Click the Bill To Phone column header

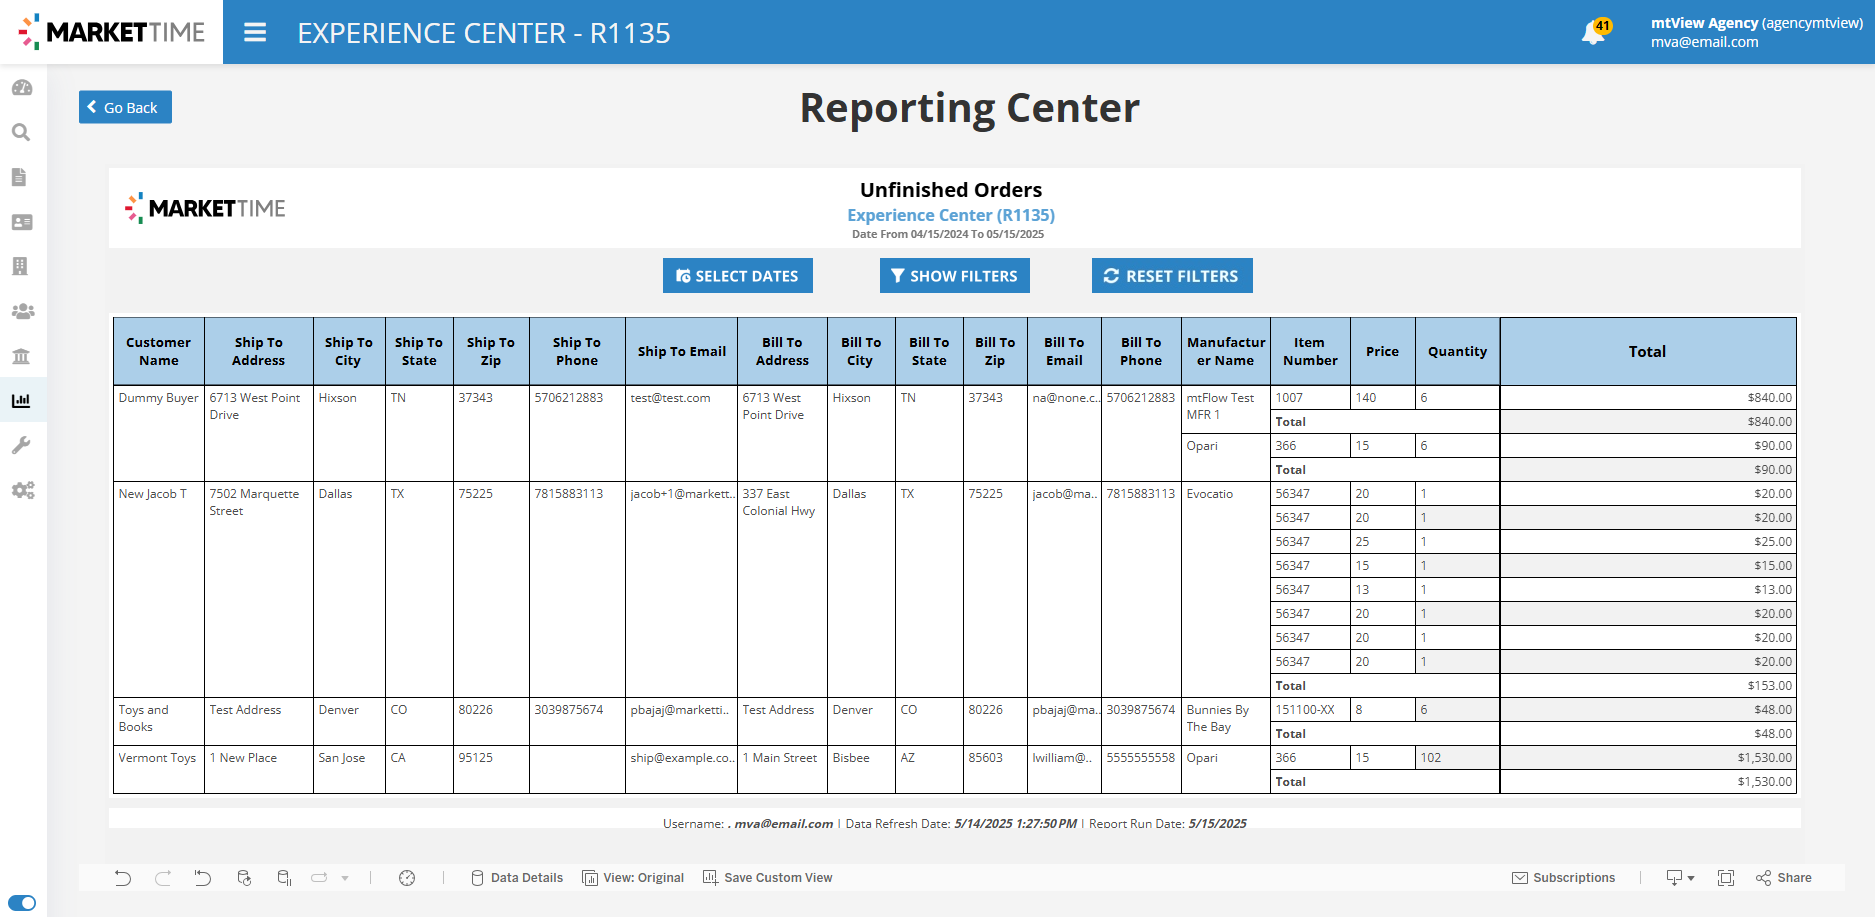(1141, 351)
